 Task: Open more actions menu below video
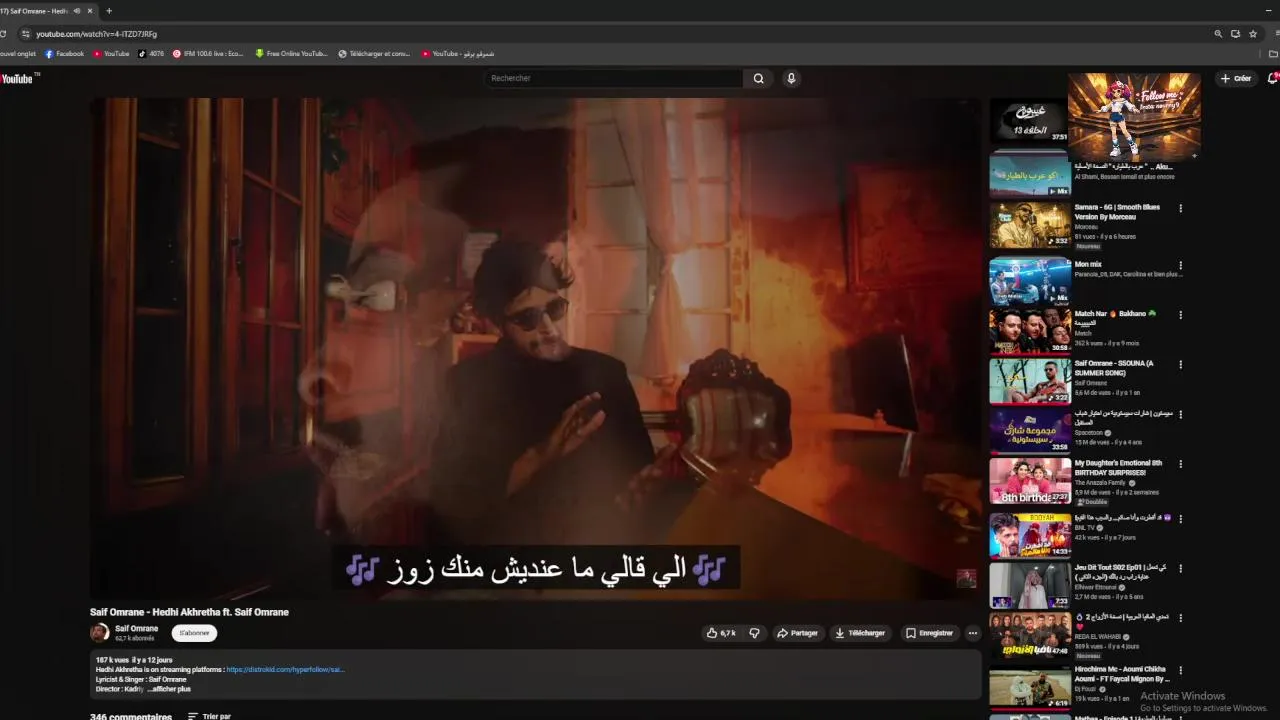(x=972, y=633)
